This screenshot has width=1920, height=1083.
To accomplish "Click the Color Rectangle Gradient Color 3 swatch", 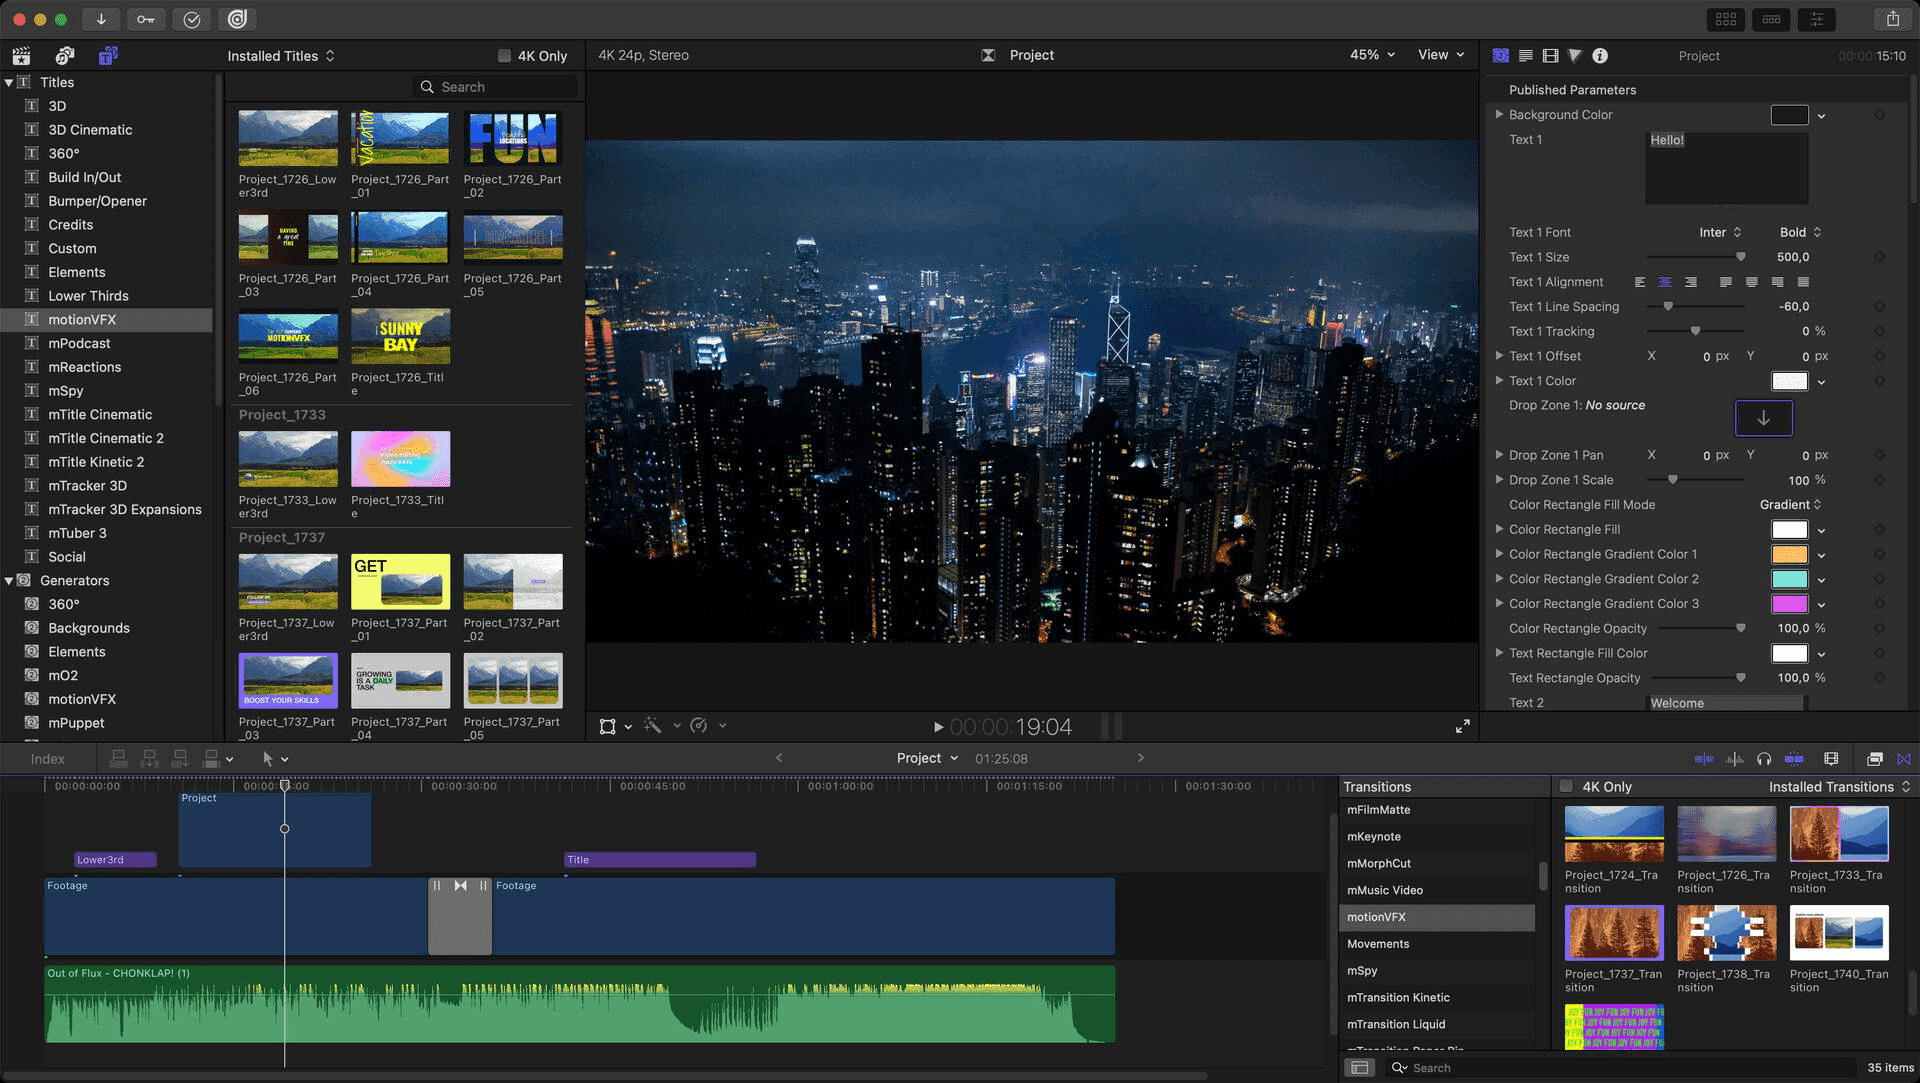I will point(1789,604).
